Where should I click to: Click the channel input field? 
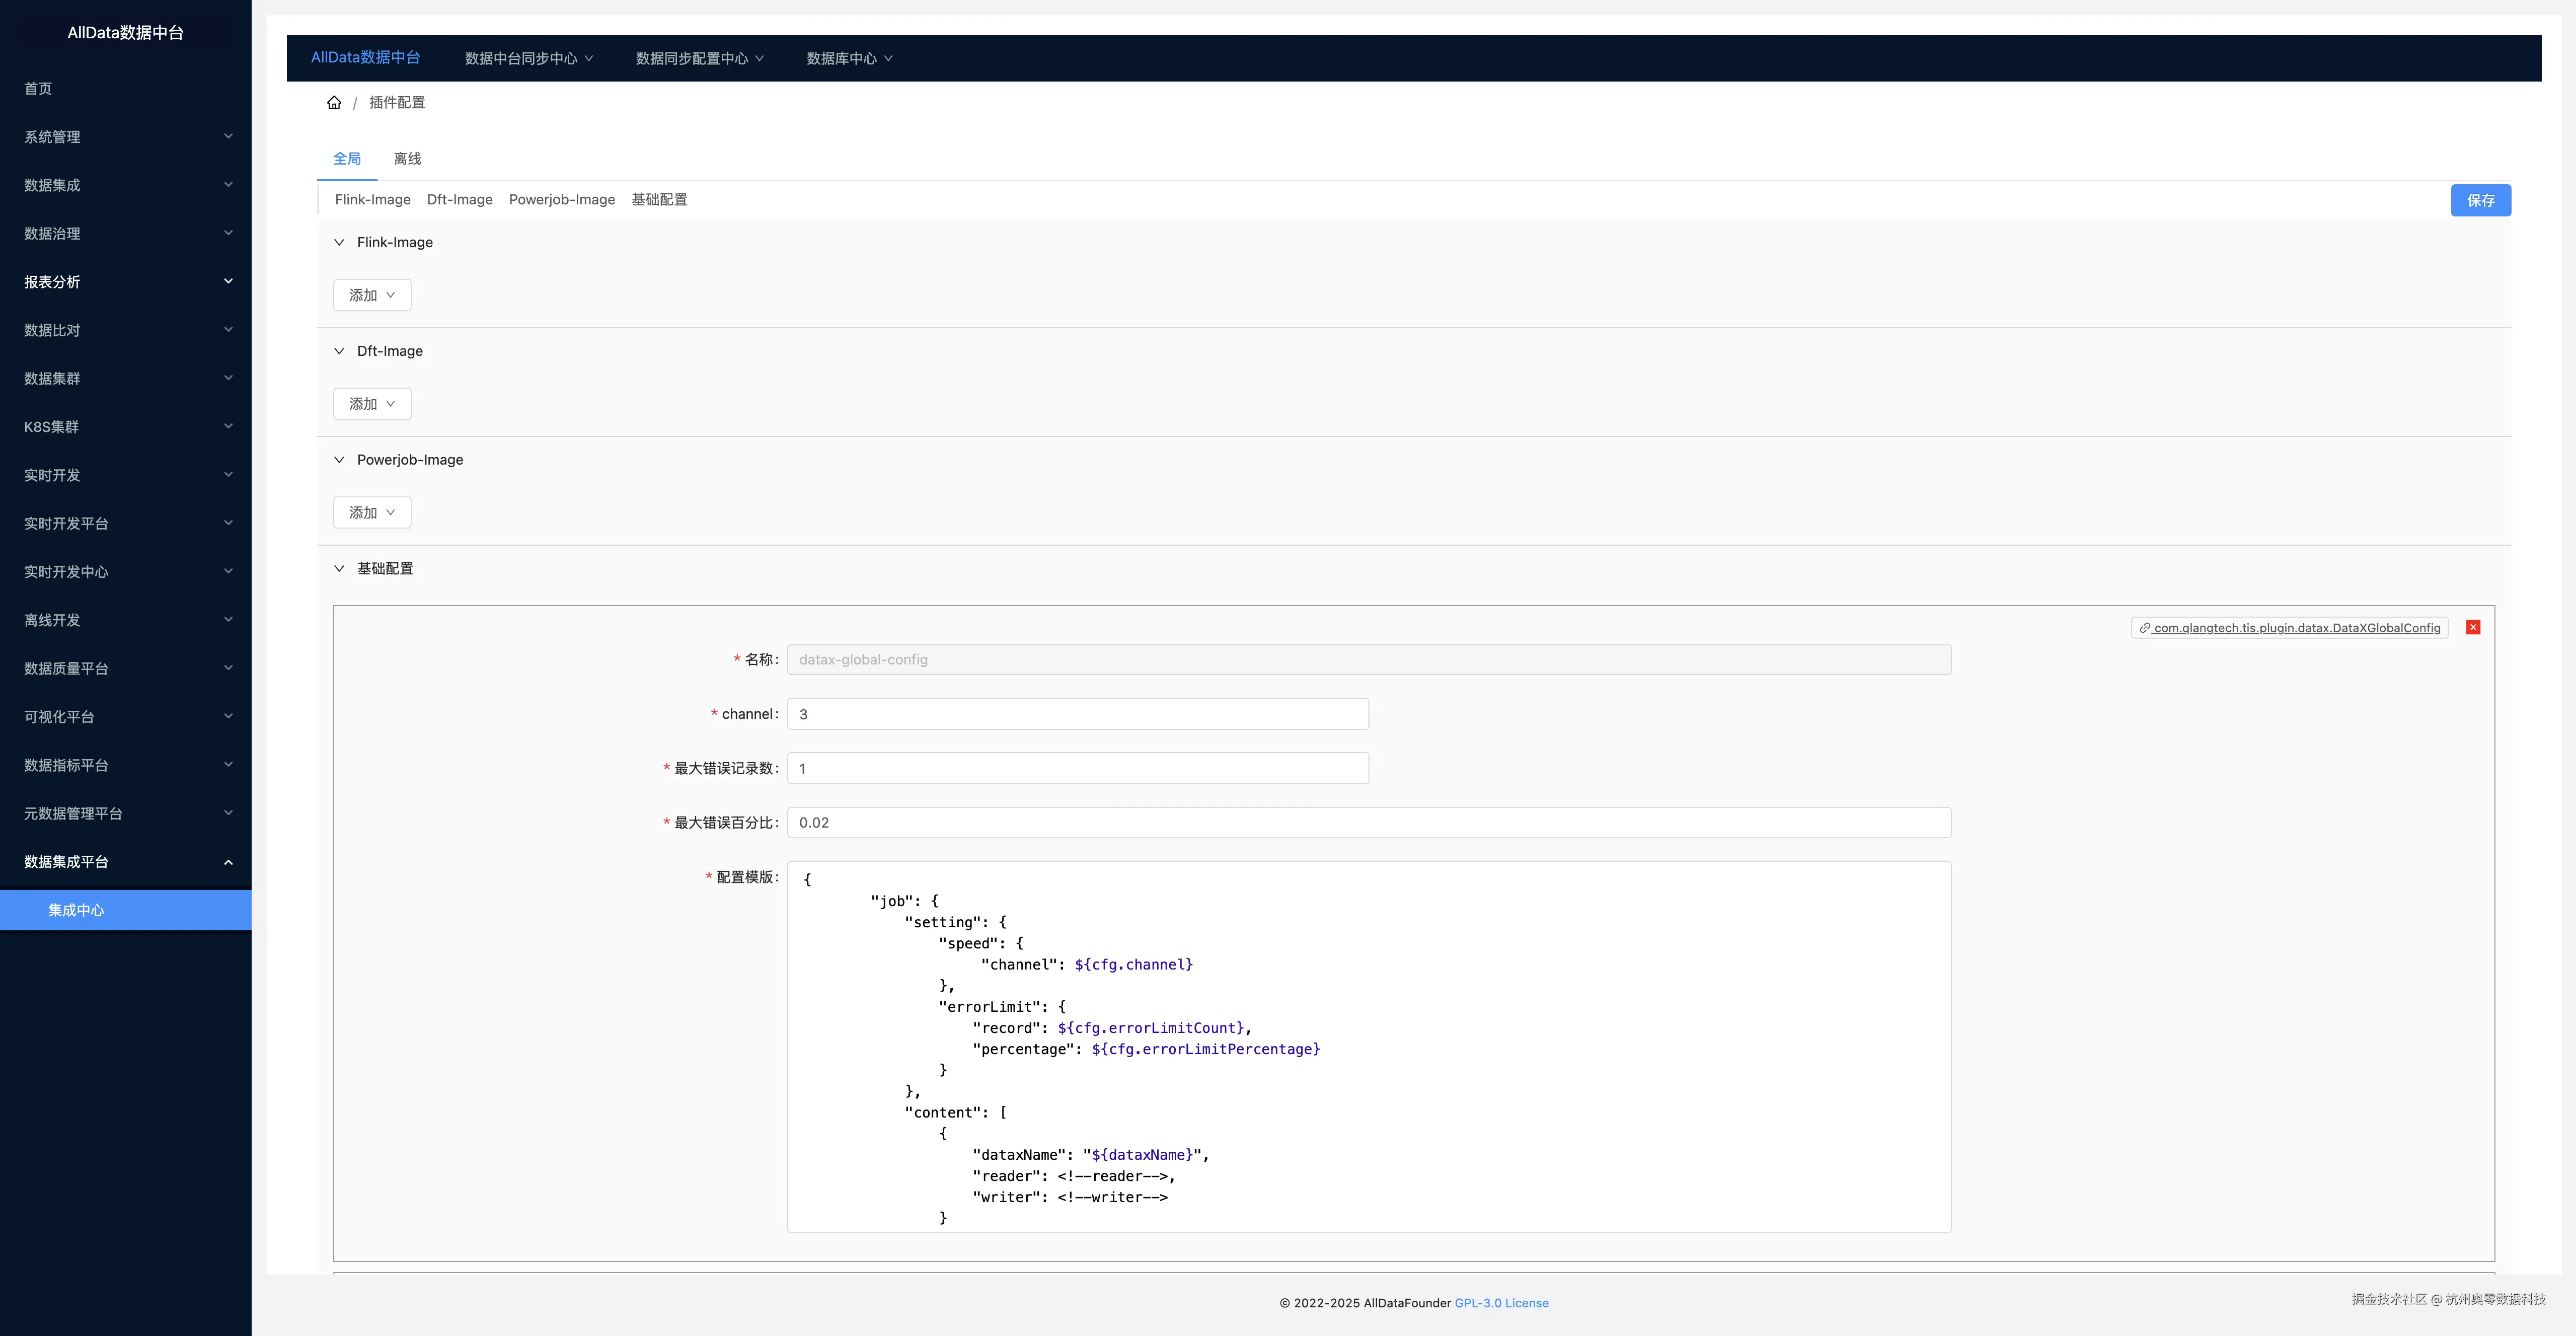click(x=1077, y=714)
